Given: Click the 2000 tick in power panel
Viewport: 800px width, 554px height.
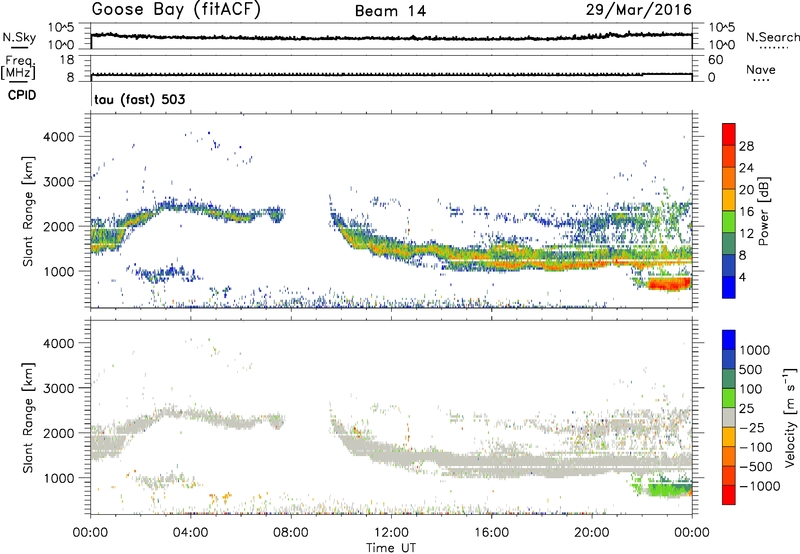Looking at the screenshot, I should pyautogui.click(x=58, y=226).
